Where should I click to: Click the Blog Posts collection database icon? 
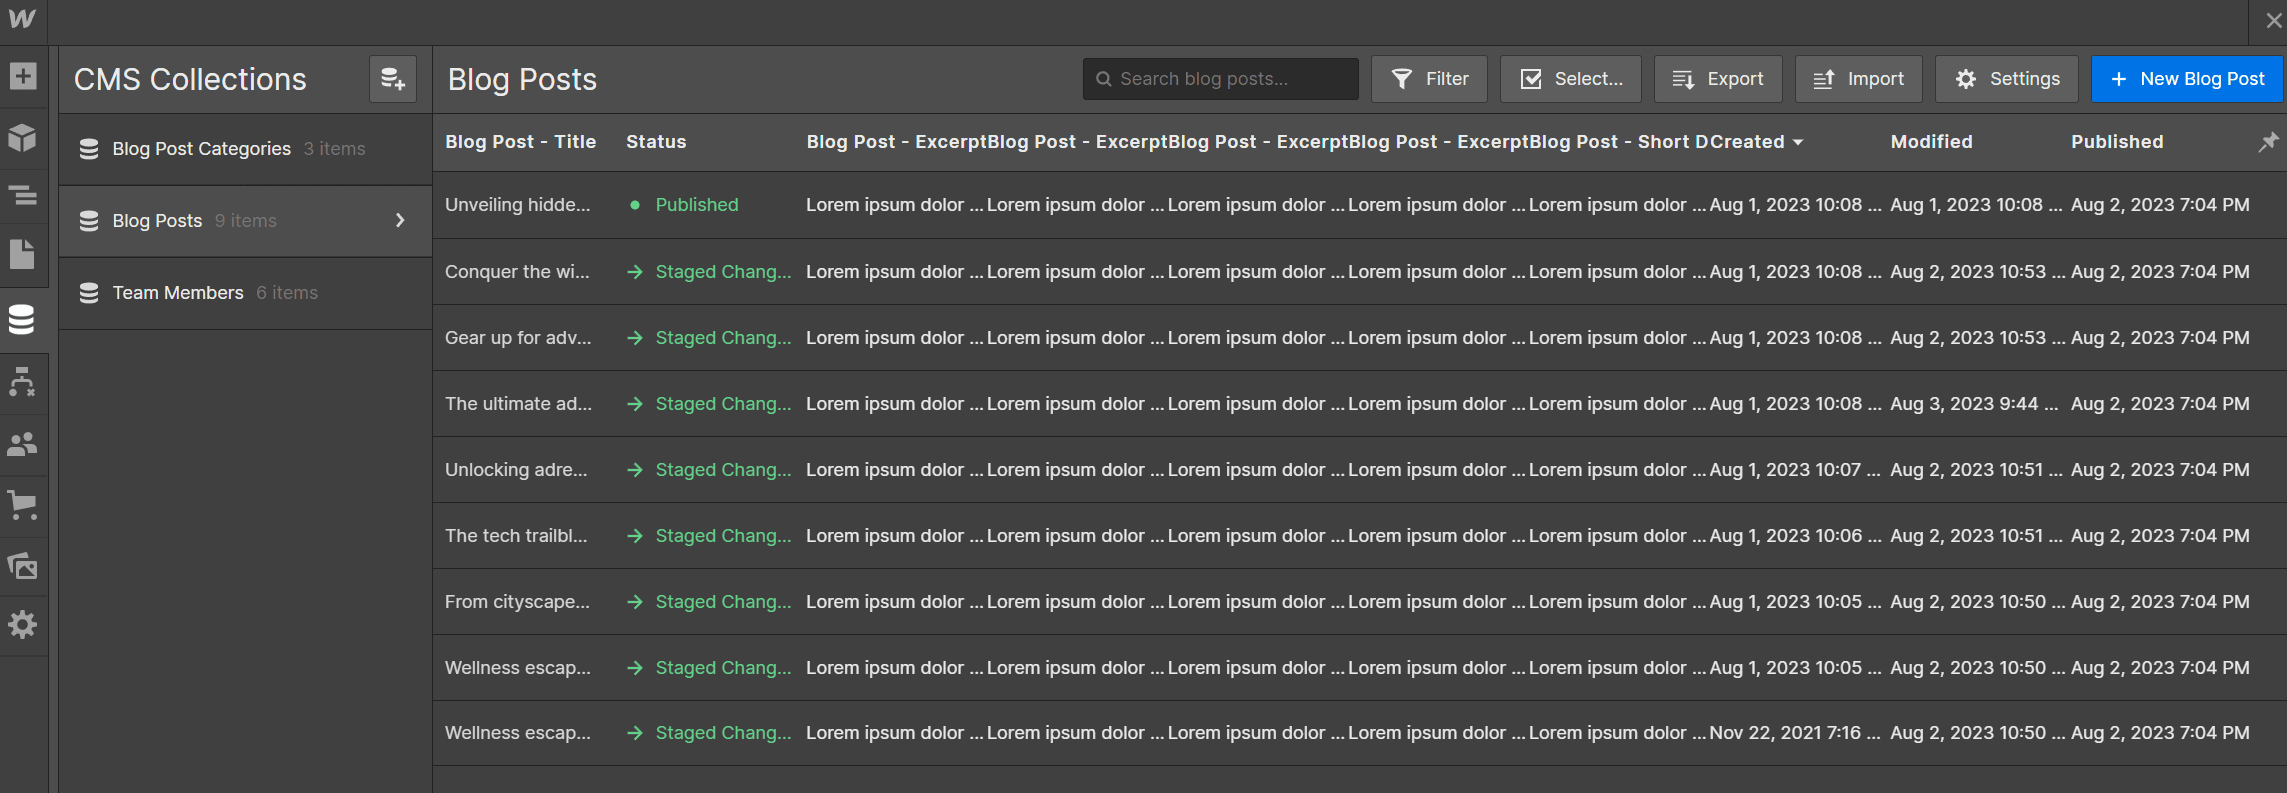[89, 221]
